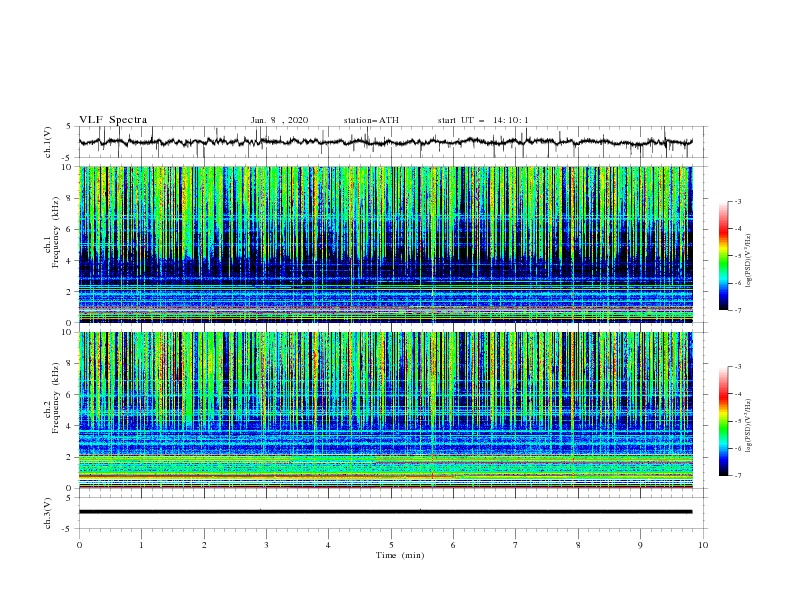
Task: Click time axis tick label "7"
Action: (516, 545)
